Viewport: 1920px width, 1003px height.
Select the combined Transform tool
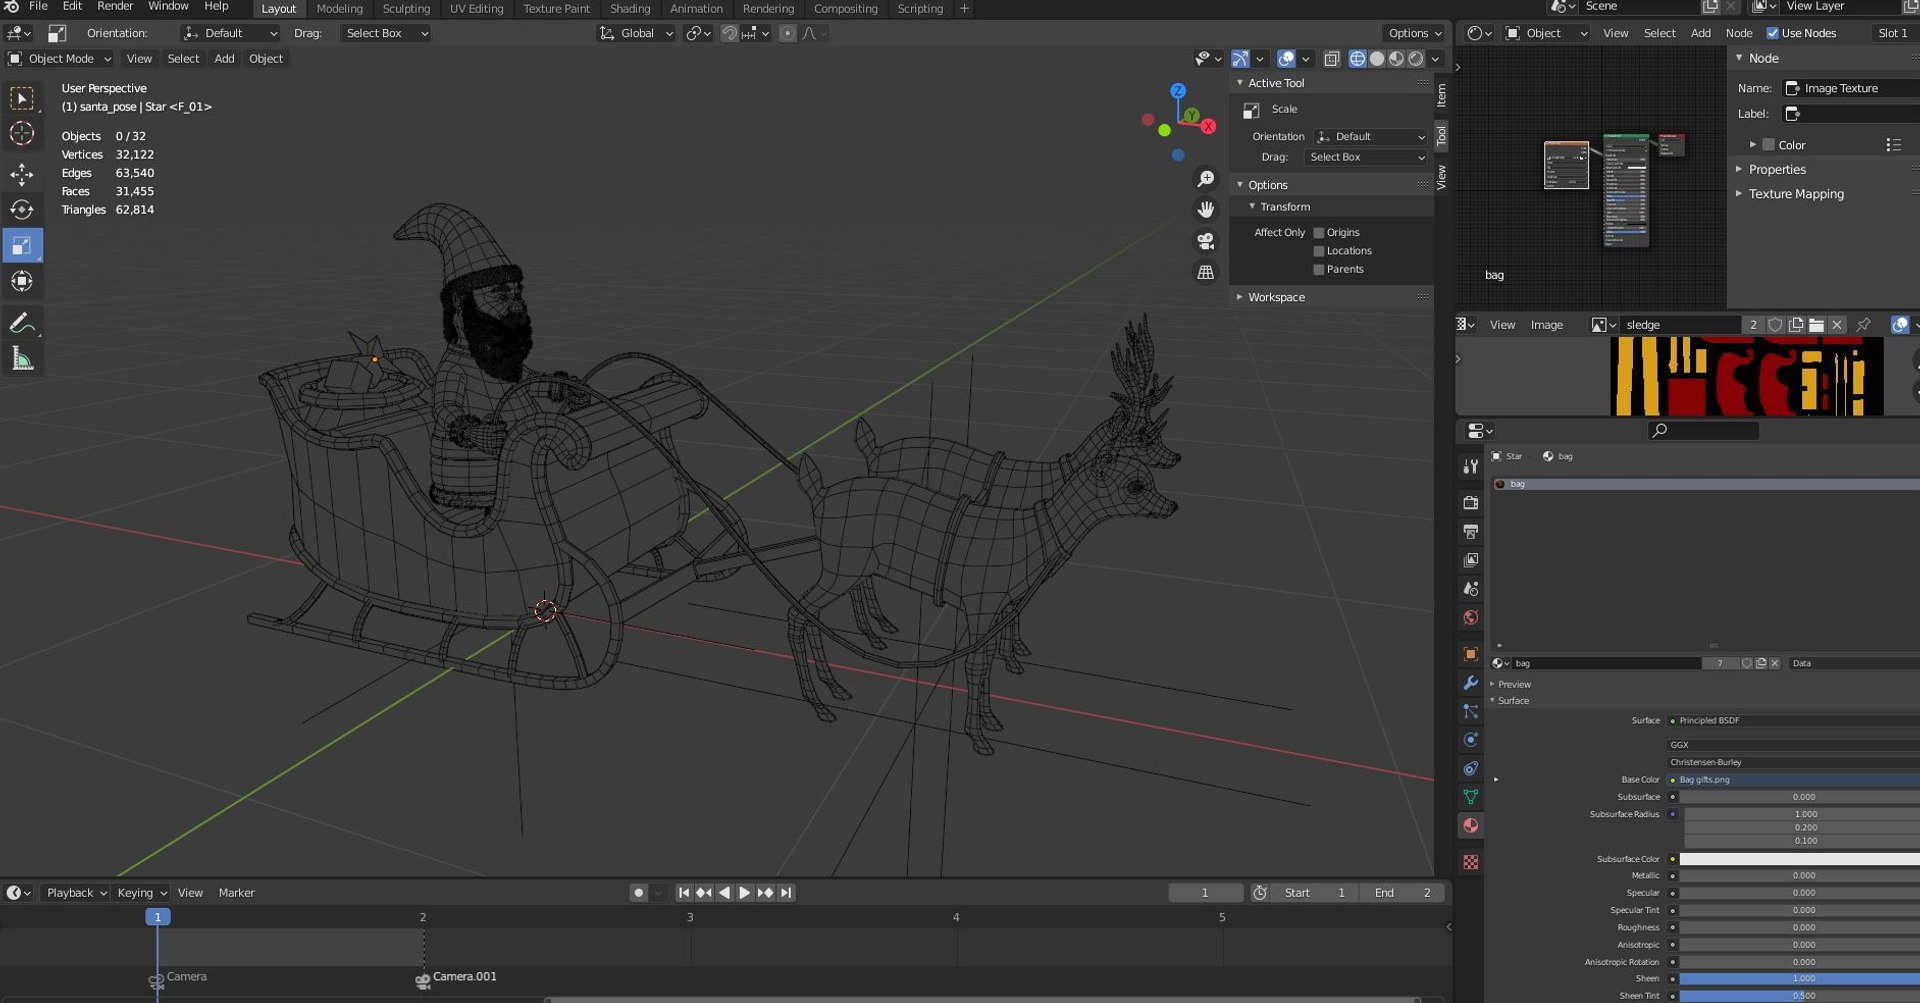coord(21,282)
